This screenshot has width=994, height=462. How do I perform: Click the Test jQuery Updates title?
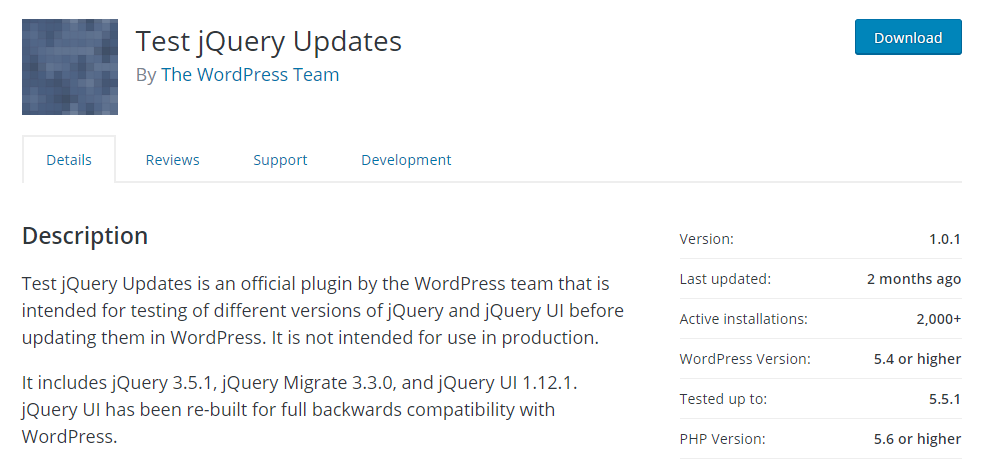[x=269, y=41]
